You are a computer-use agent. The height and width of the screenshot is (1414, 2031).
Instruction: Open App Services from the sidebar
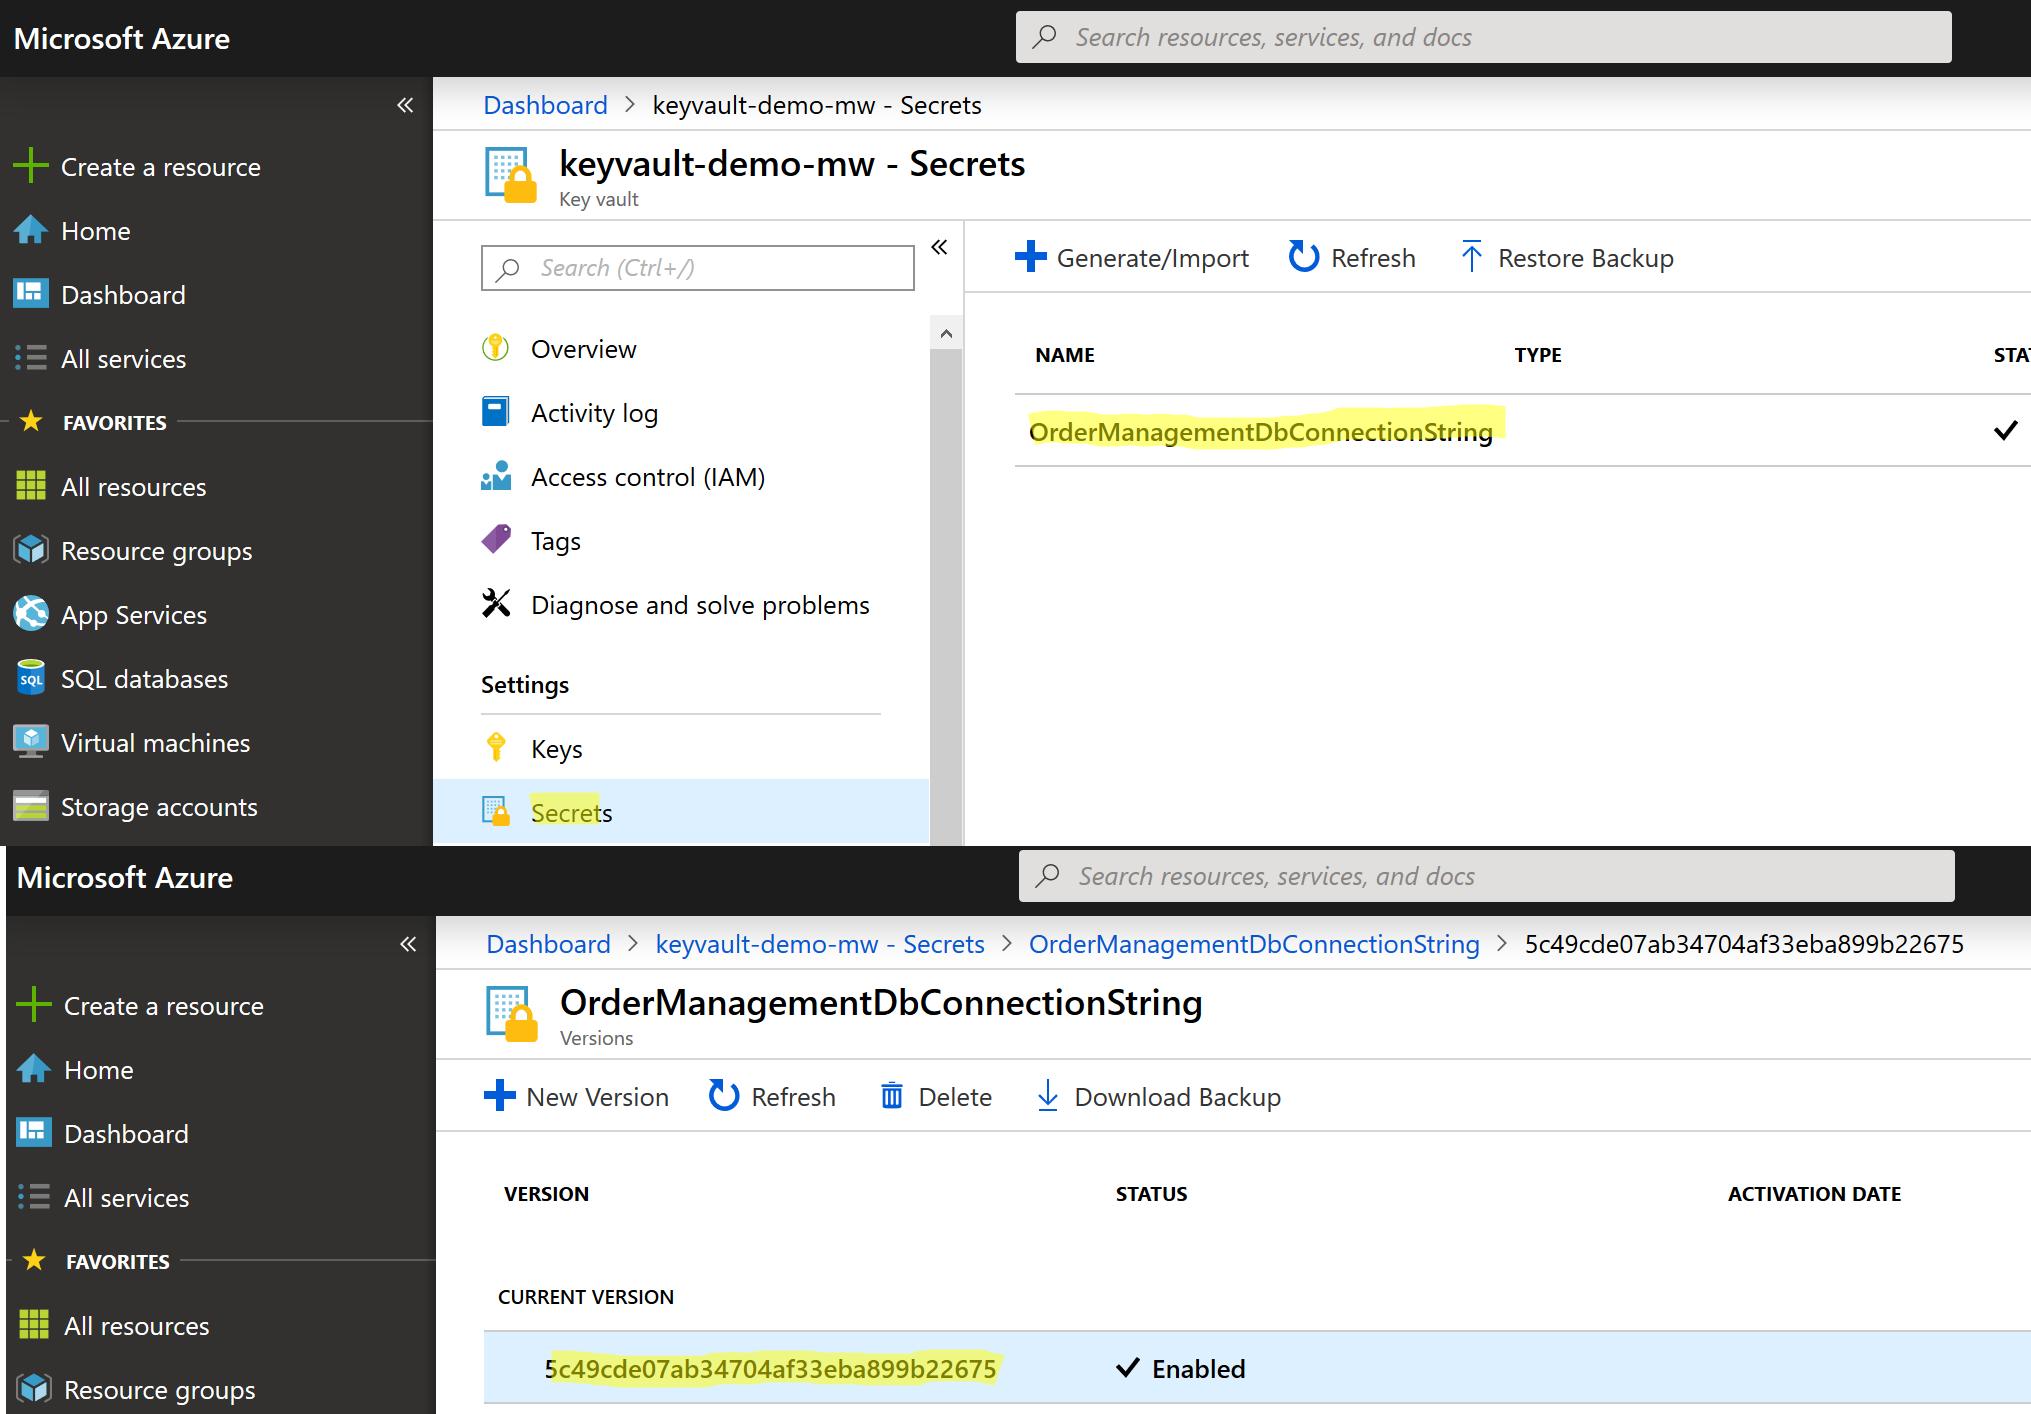[133, 614]
